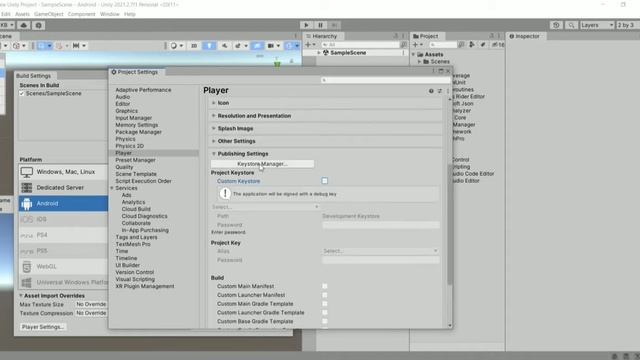
Task: Click the Project Settings help icon
Action: coord(431,91)
